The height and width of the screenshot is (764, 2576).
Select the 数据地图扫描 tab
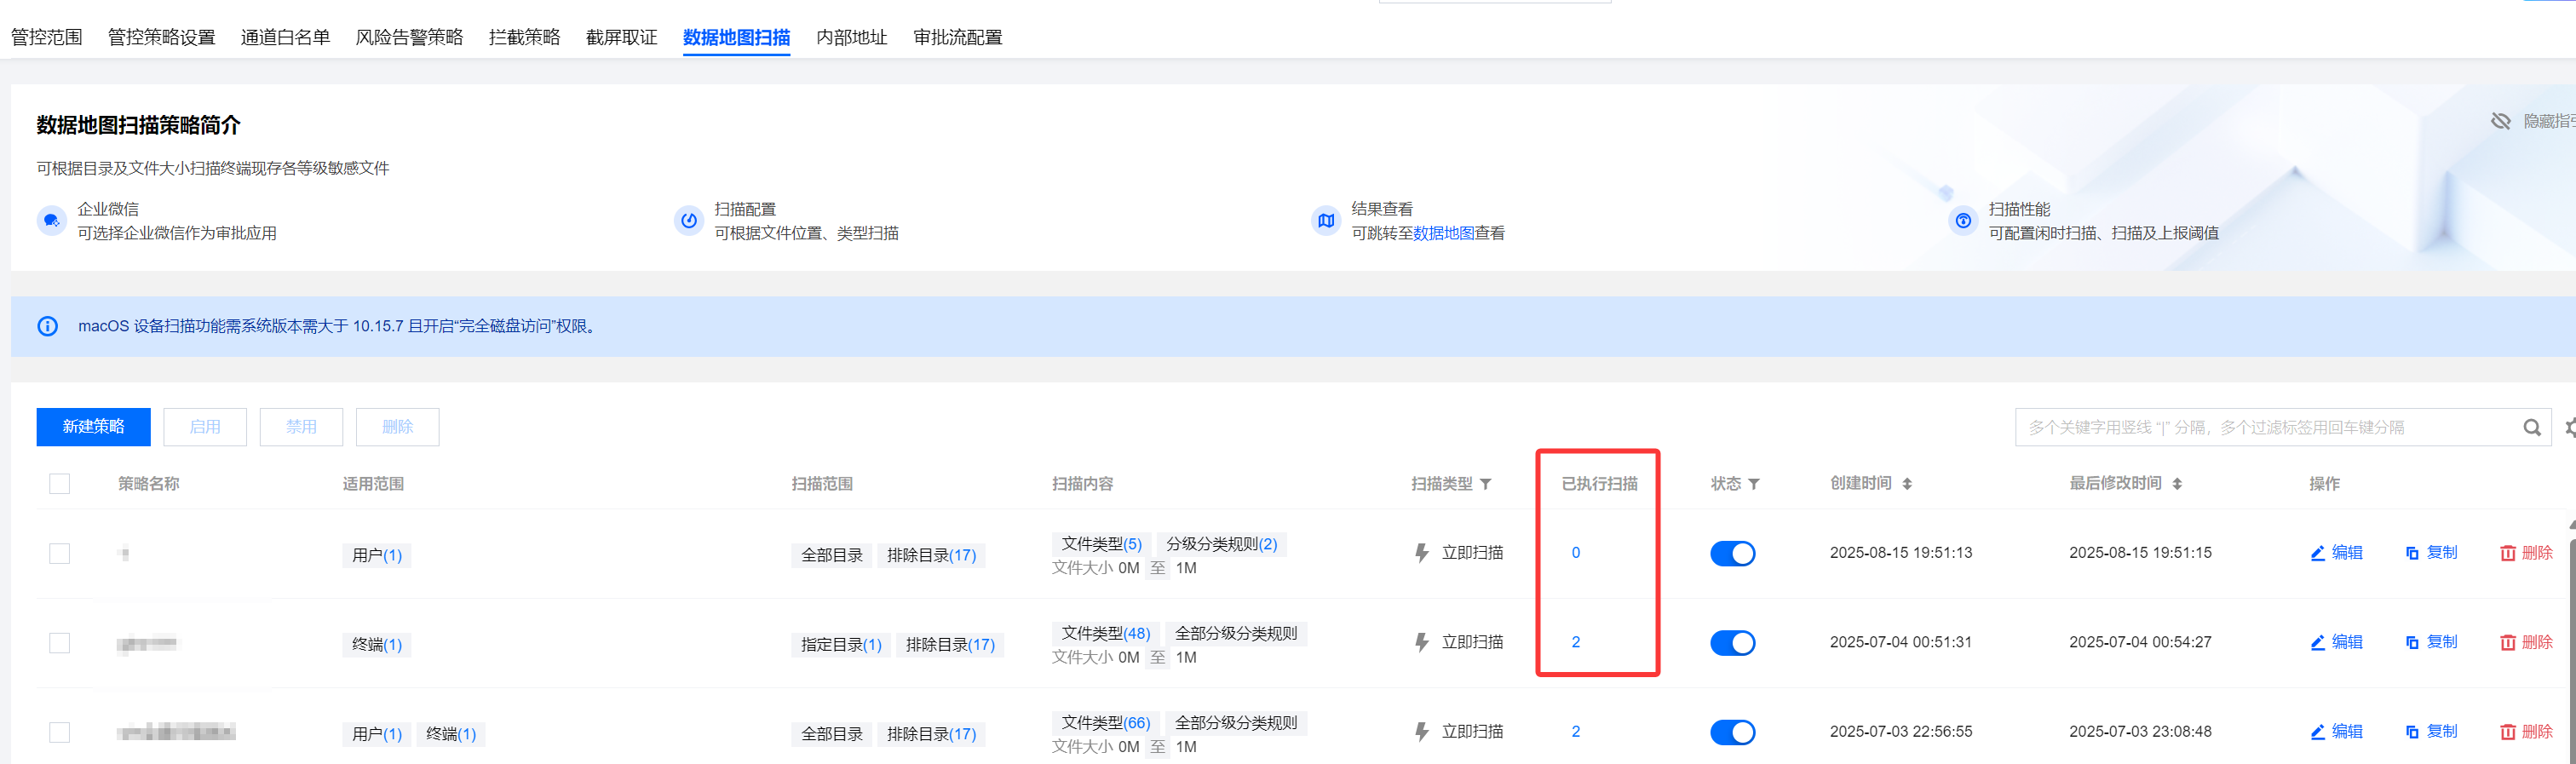(736, 37)
